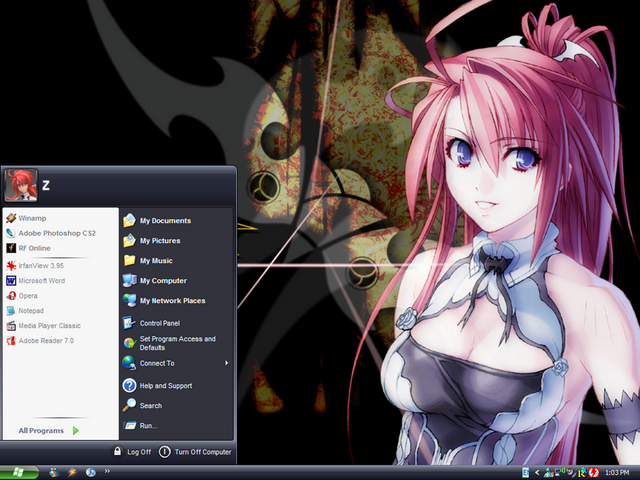Image resolution: width=640 pixels, height=480 pixels.
Task: Click the red flash tray icon
Action: (x=593, y=473)
